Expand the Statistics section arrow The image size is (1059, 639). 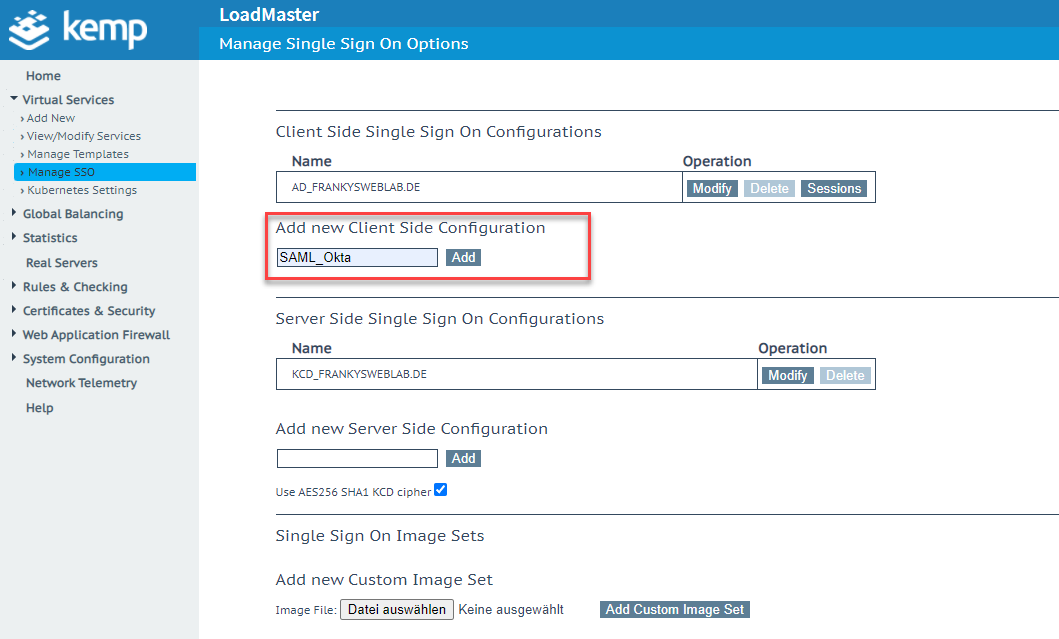[x=14, y=237]
